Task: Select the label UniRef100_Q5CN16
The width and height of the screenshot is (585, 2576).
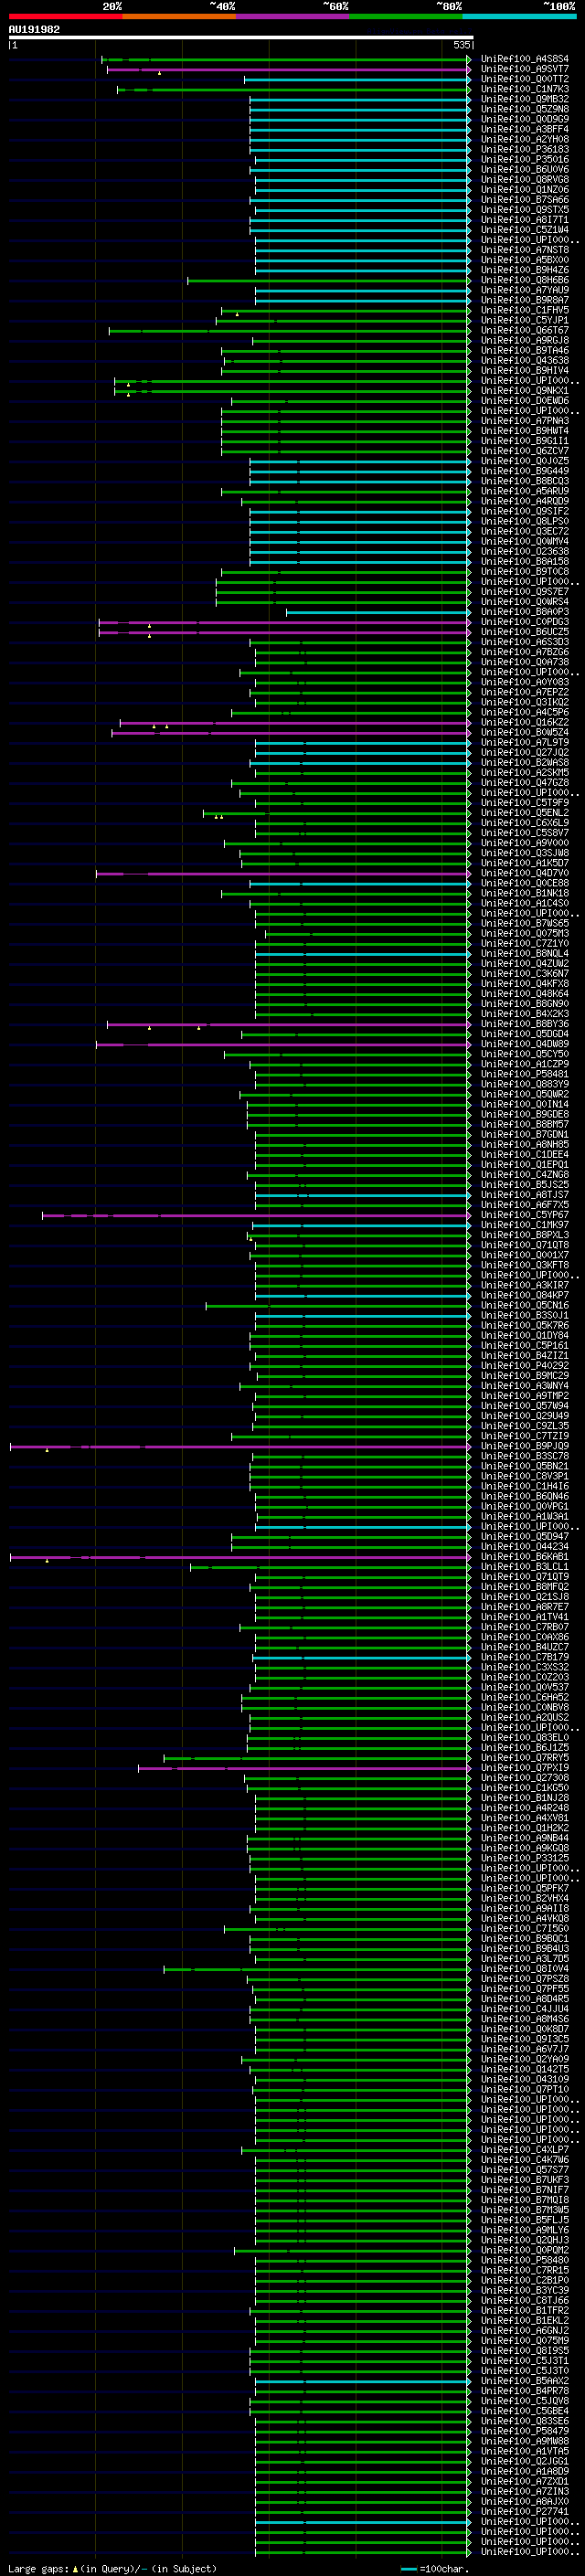Action: pos(524,1306)
